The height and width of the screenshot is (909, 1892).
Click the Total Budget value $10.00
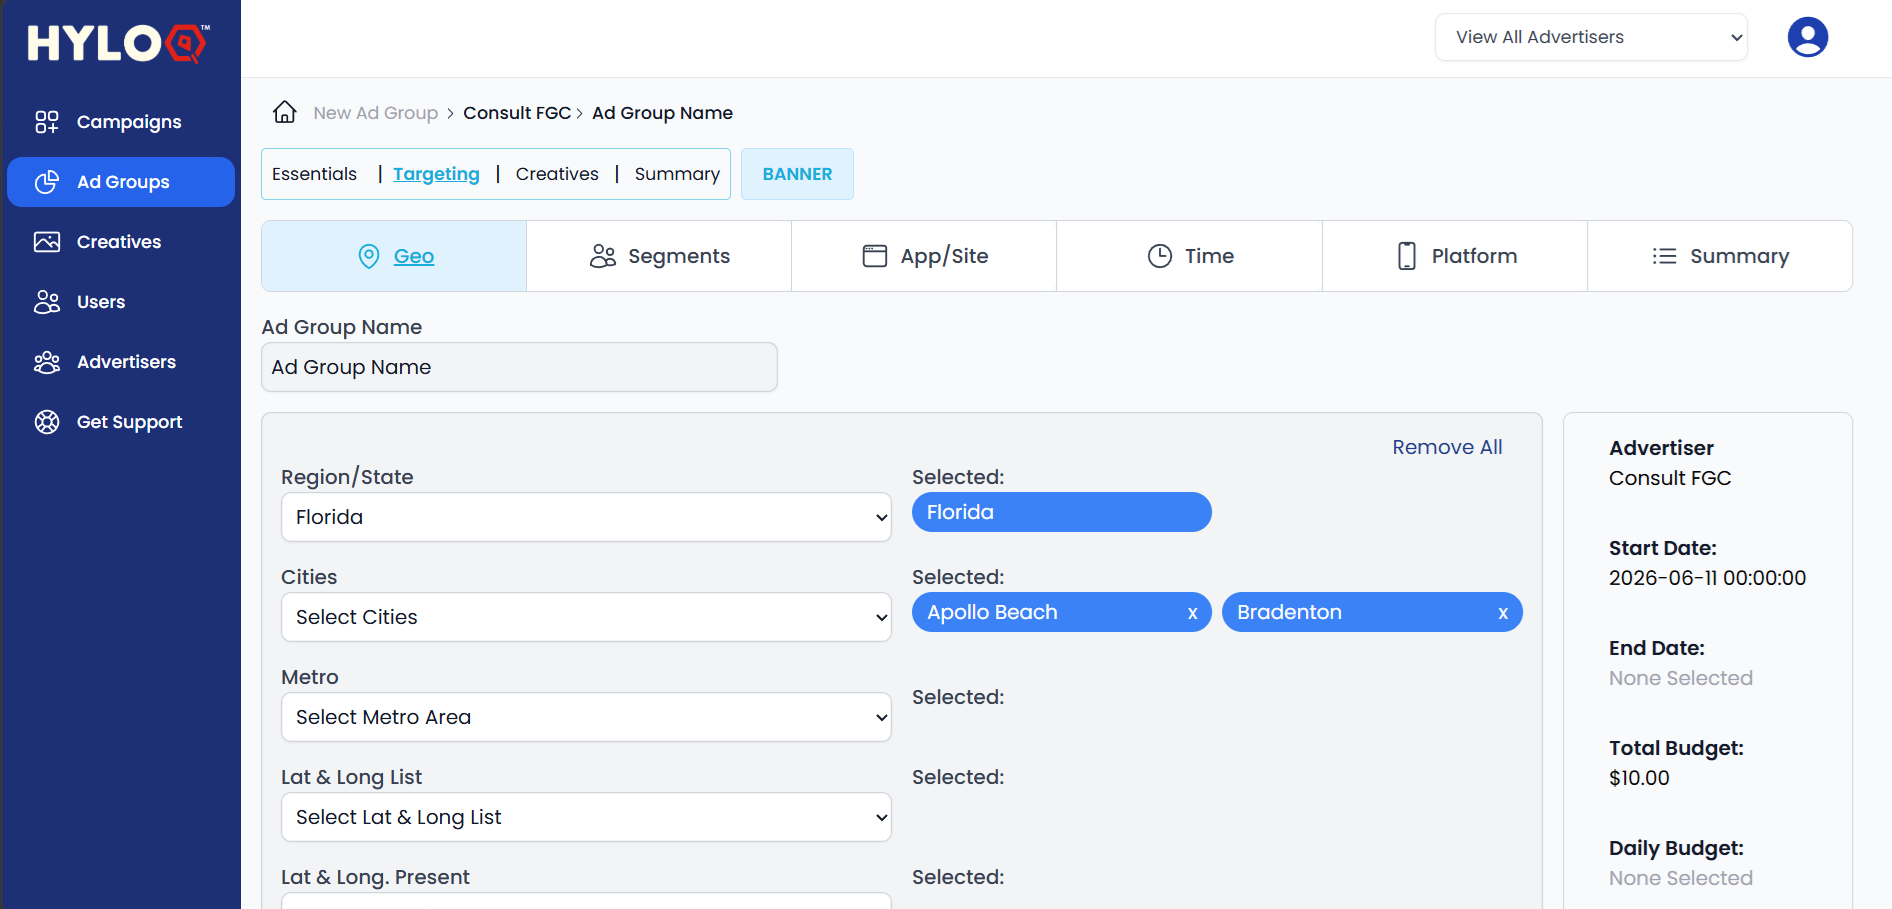(x=1639, y=778)
